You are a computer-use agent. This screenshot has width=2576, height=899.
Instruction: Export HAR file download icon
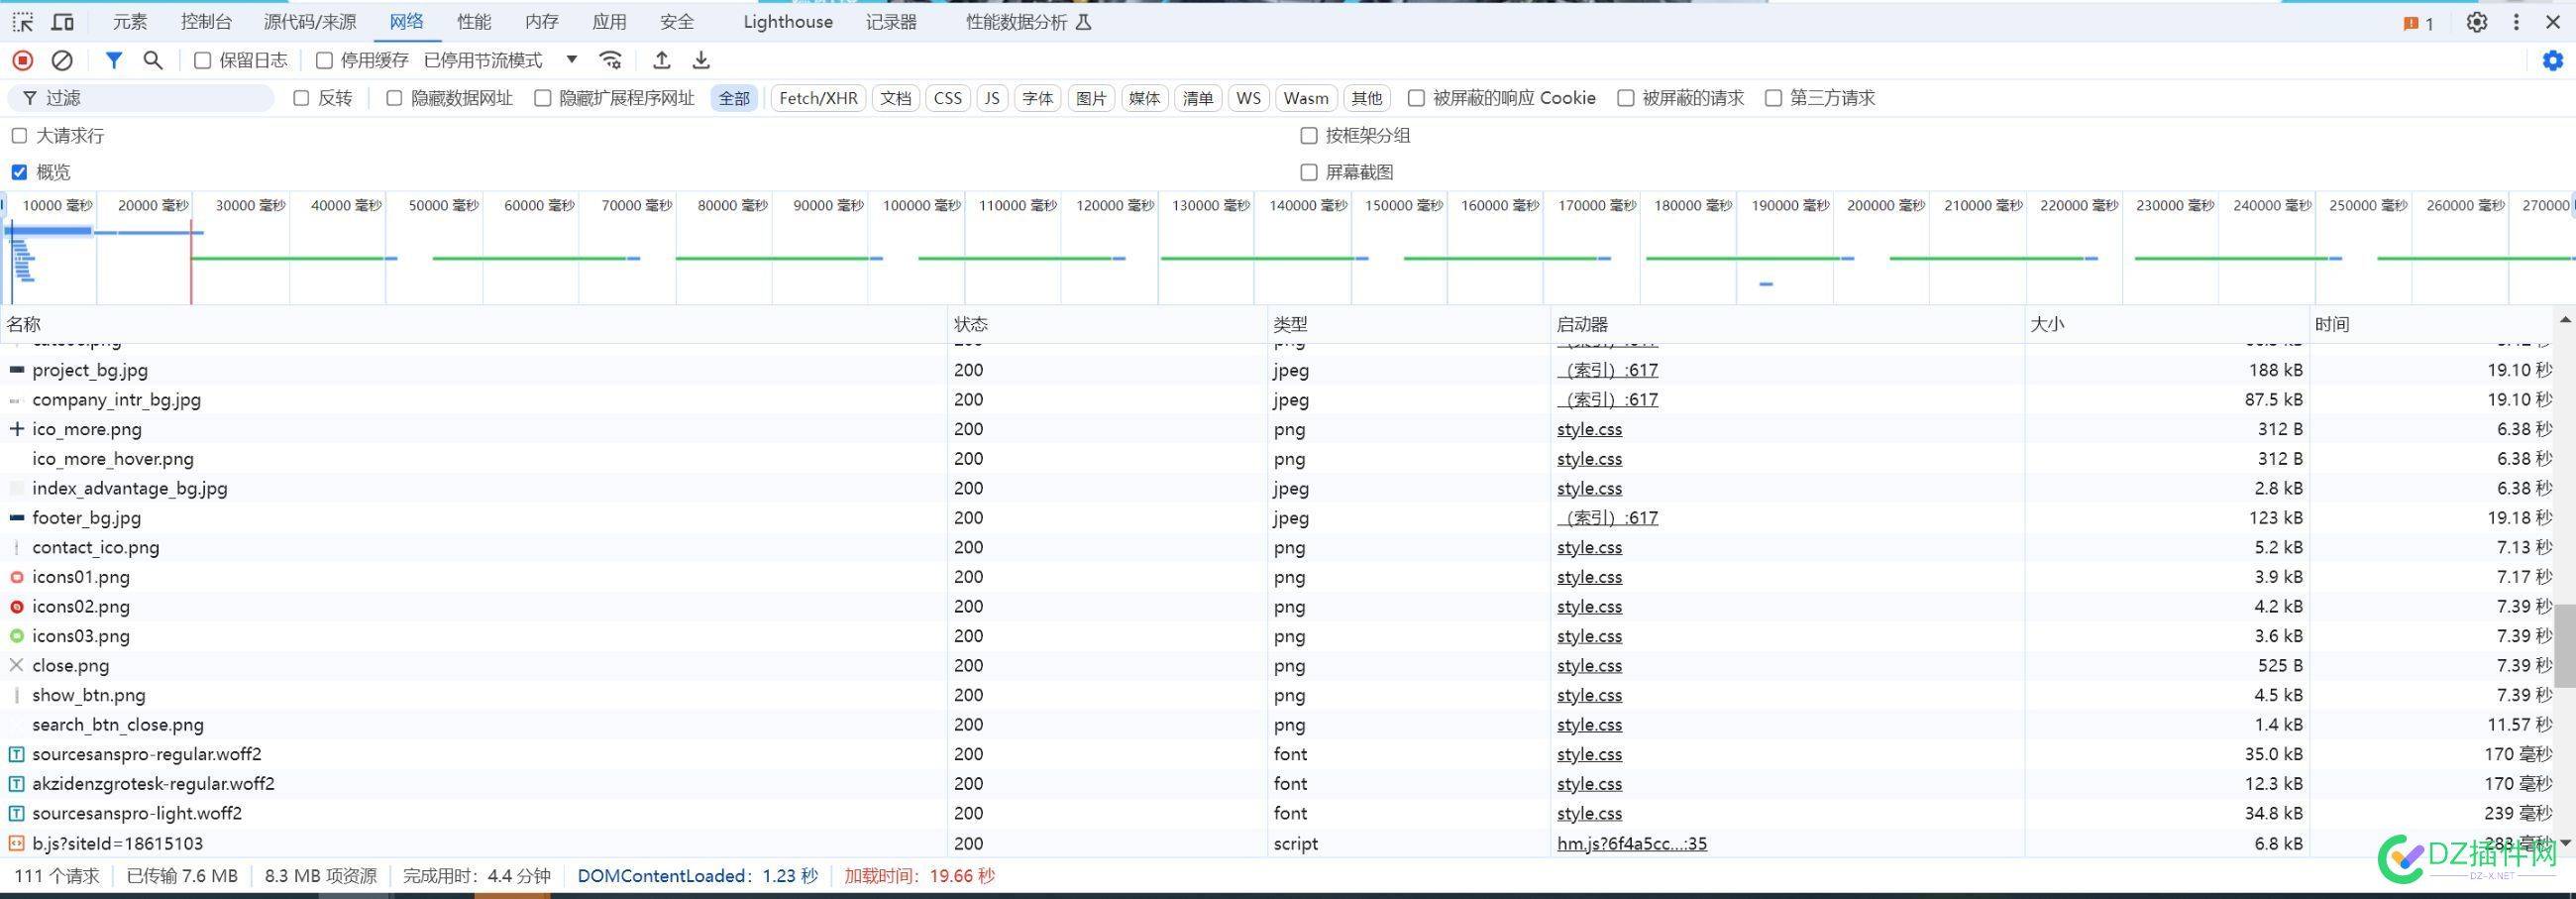point(701,61)
